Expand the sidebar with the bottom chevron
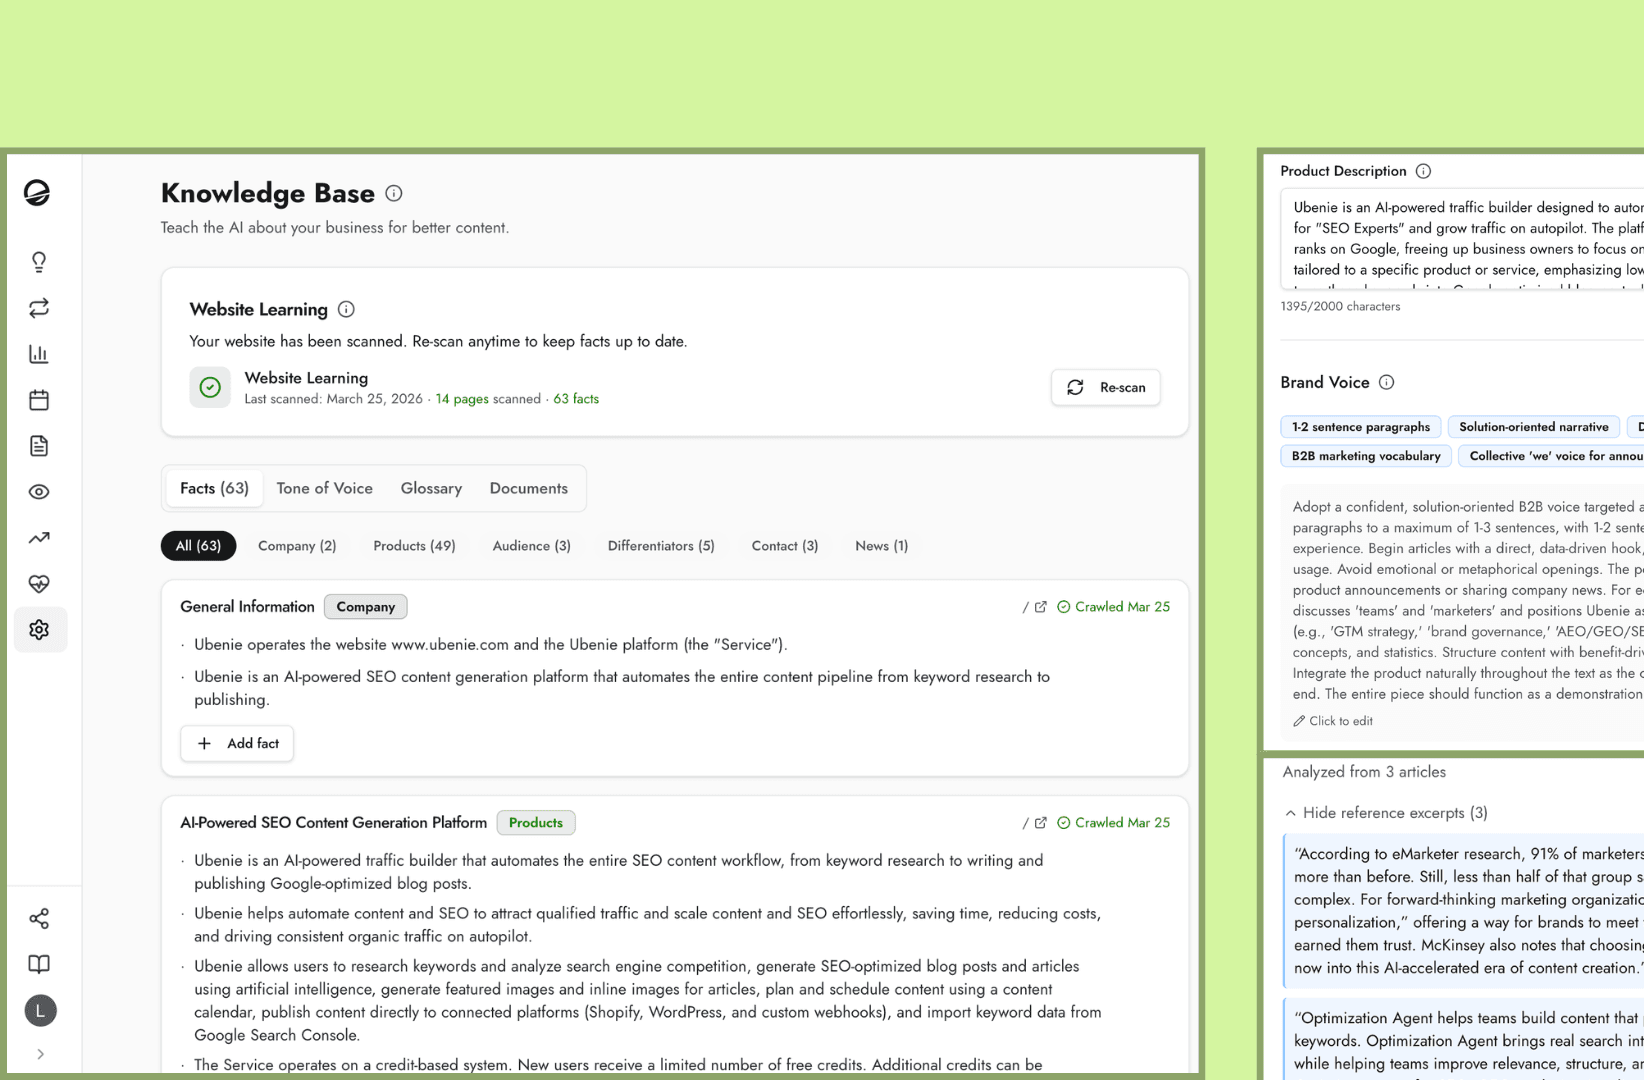1644x1080 pixels. pyautogui.click(x=40, y=1053)
